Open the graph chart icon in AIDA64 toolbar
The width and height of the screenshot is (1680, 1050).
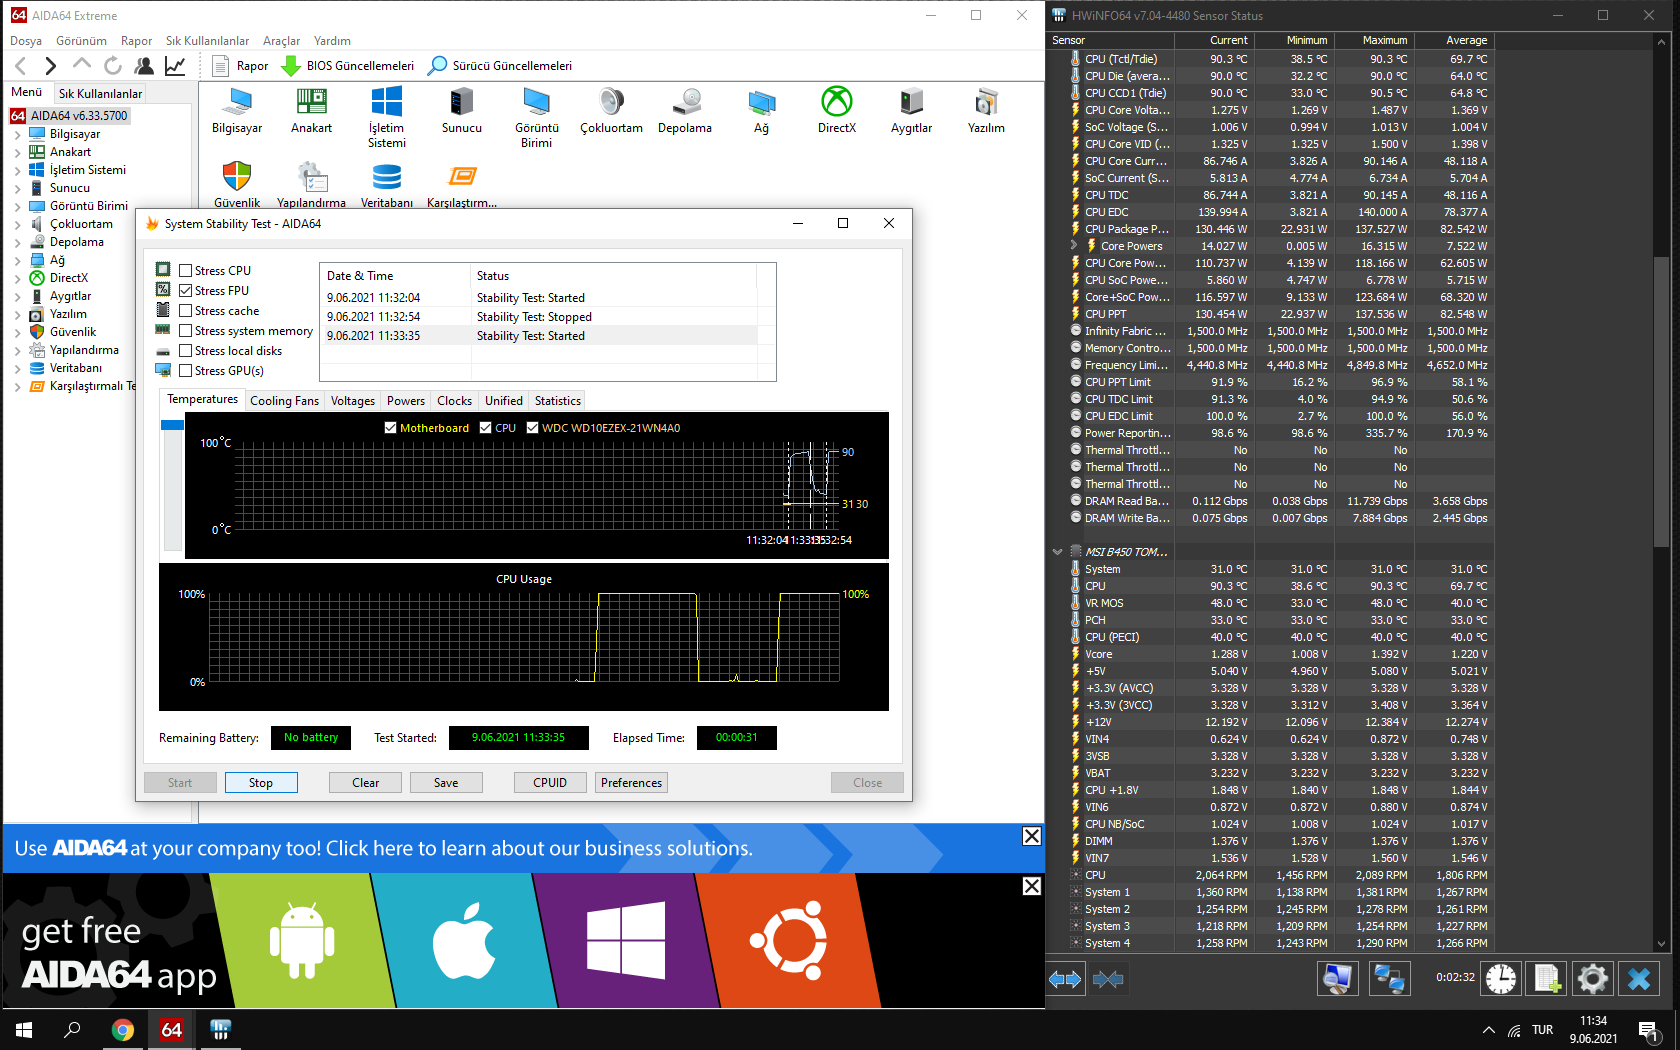(x=175, y=66)
